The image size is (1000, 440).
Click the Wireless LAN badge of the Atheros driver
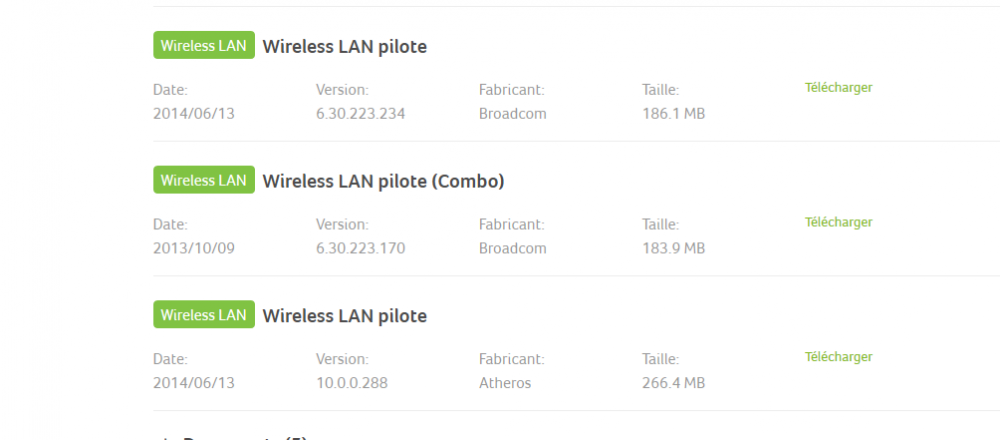coord(204,315)
